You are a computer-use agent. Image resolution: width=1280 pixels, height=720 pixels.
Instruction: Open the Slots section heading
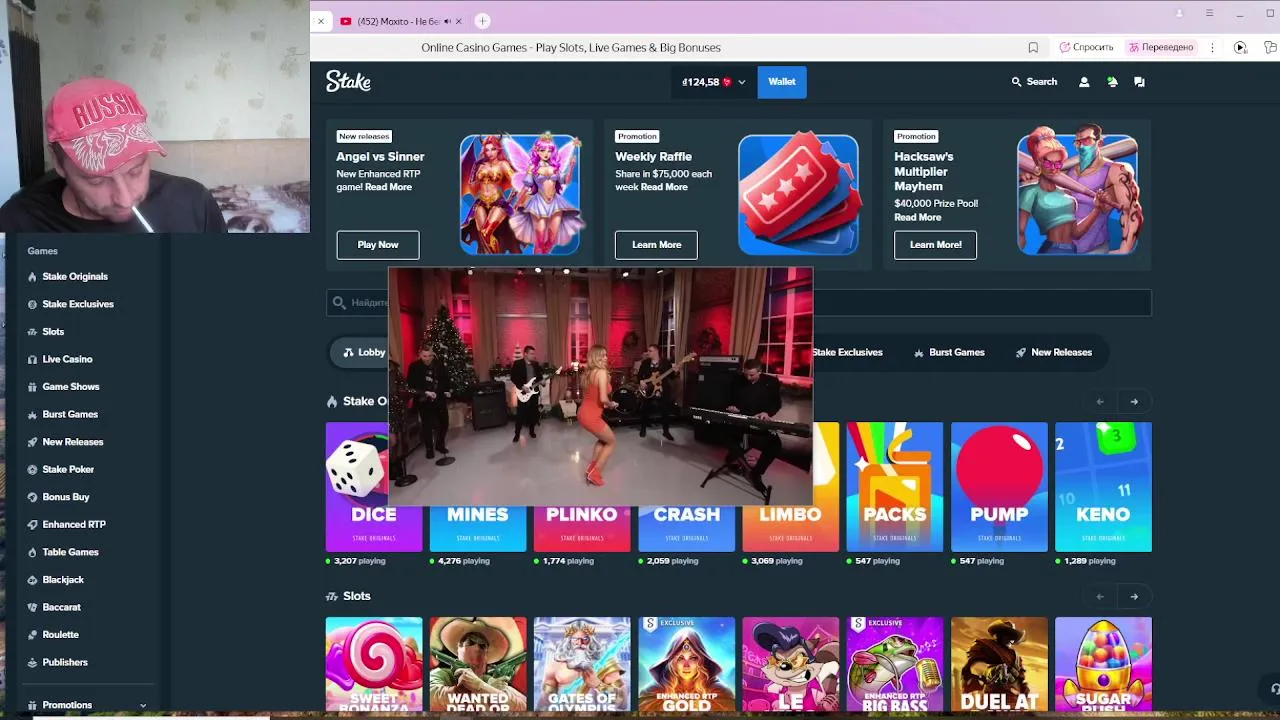pos(356,596)
